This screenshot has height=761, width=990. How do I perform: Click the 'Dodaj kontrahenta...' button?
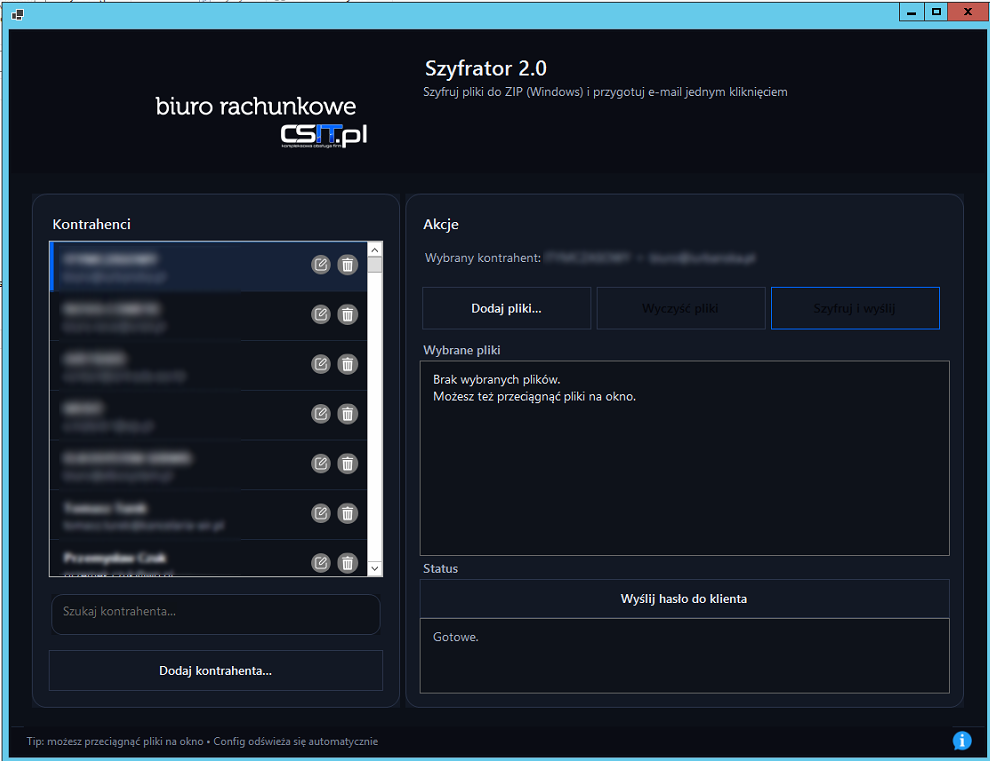215,671
